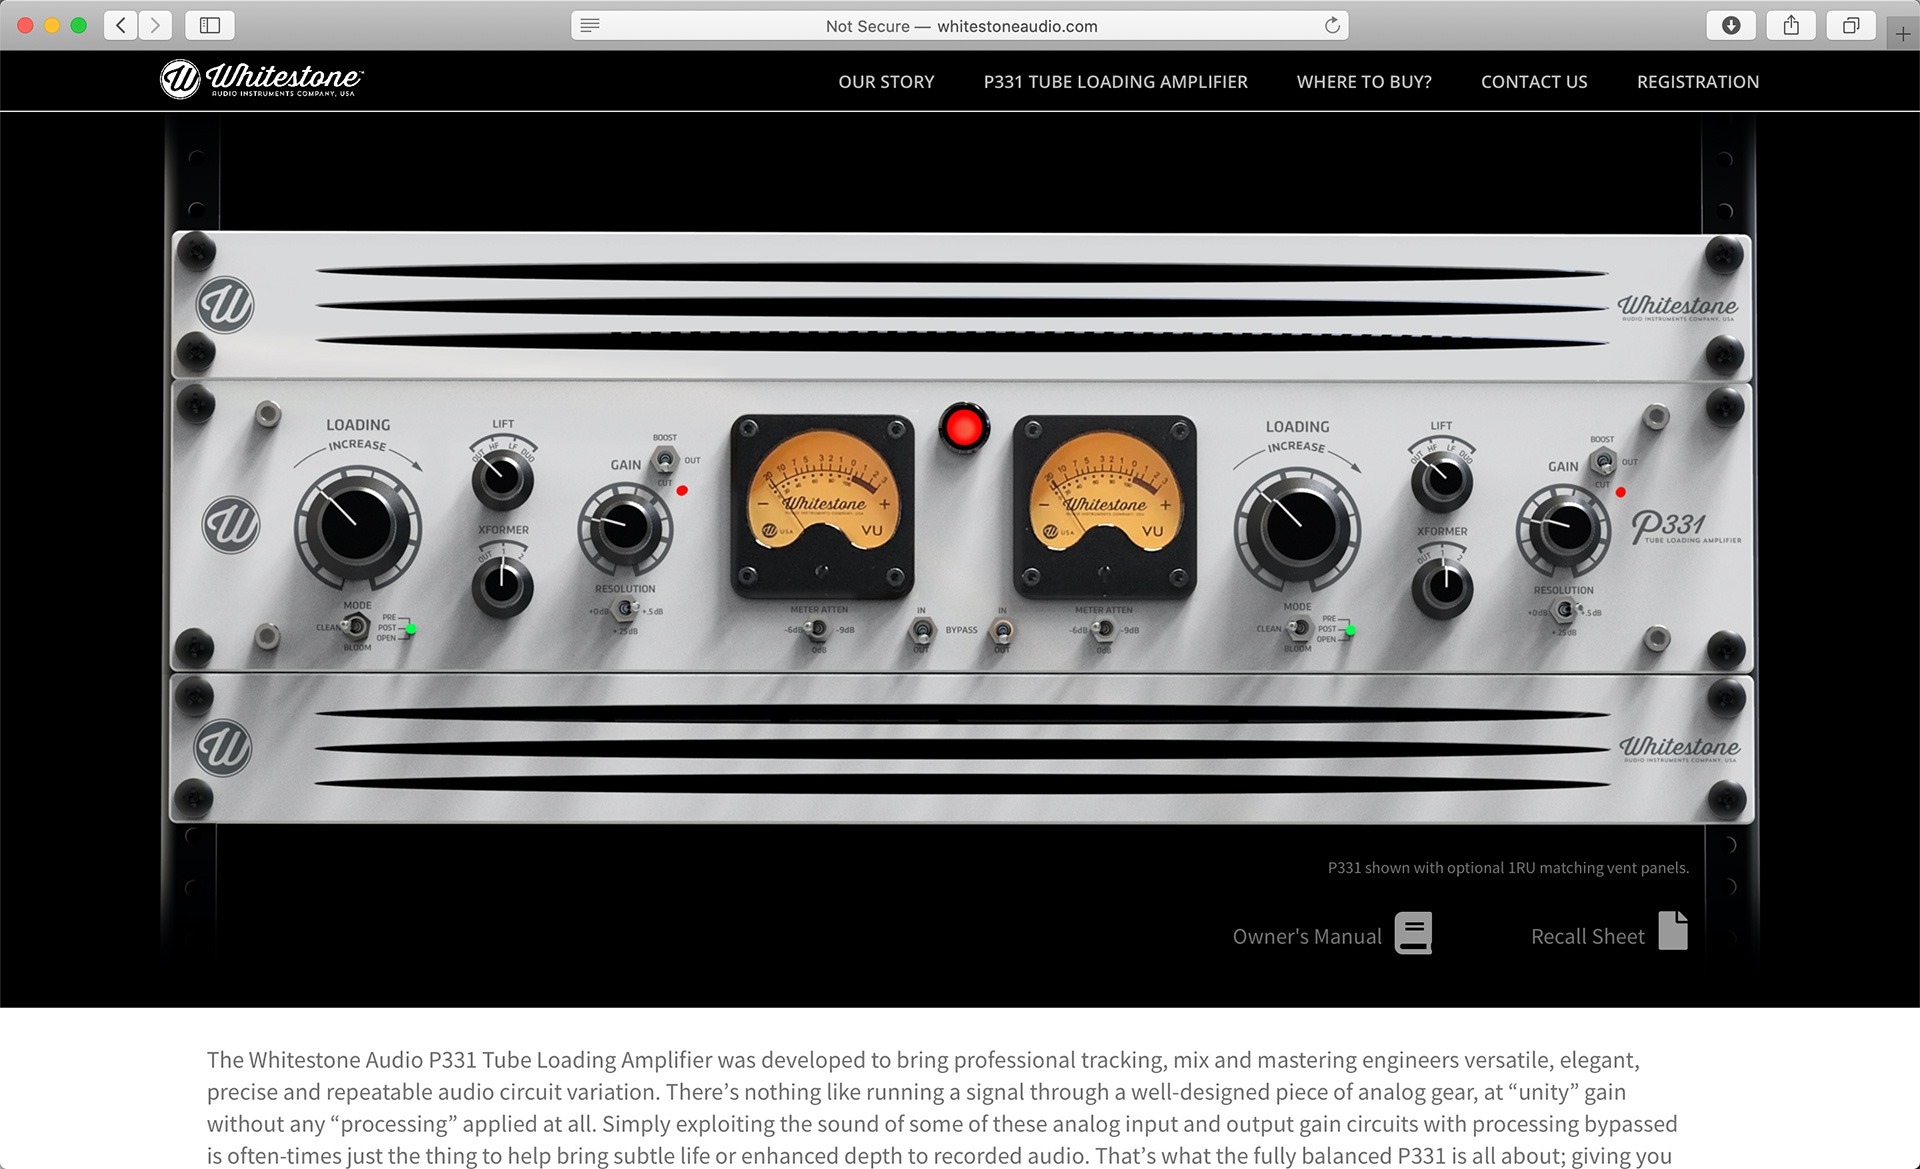The width and height of the screenshot is (1920, 1169).
Task: Toggle left channel RESOLUTION switch
Action: tap(625, 608)
